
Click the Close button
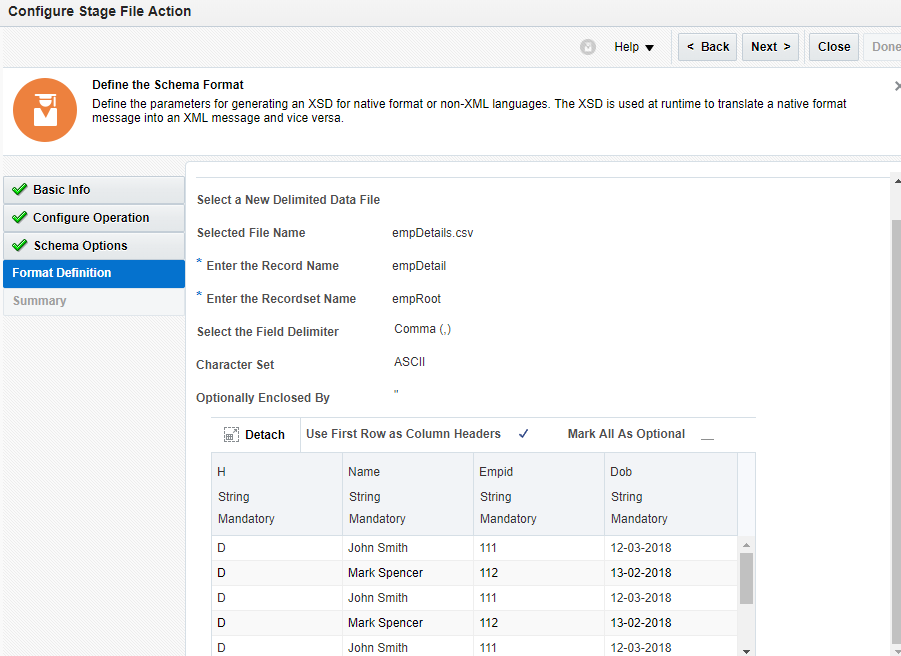click(833, 46)
